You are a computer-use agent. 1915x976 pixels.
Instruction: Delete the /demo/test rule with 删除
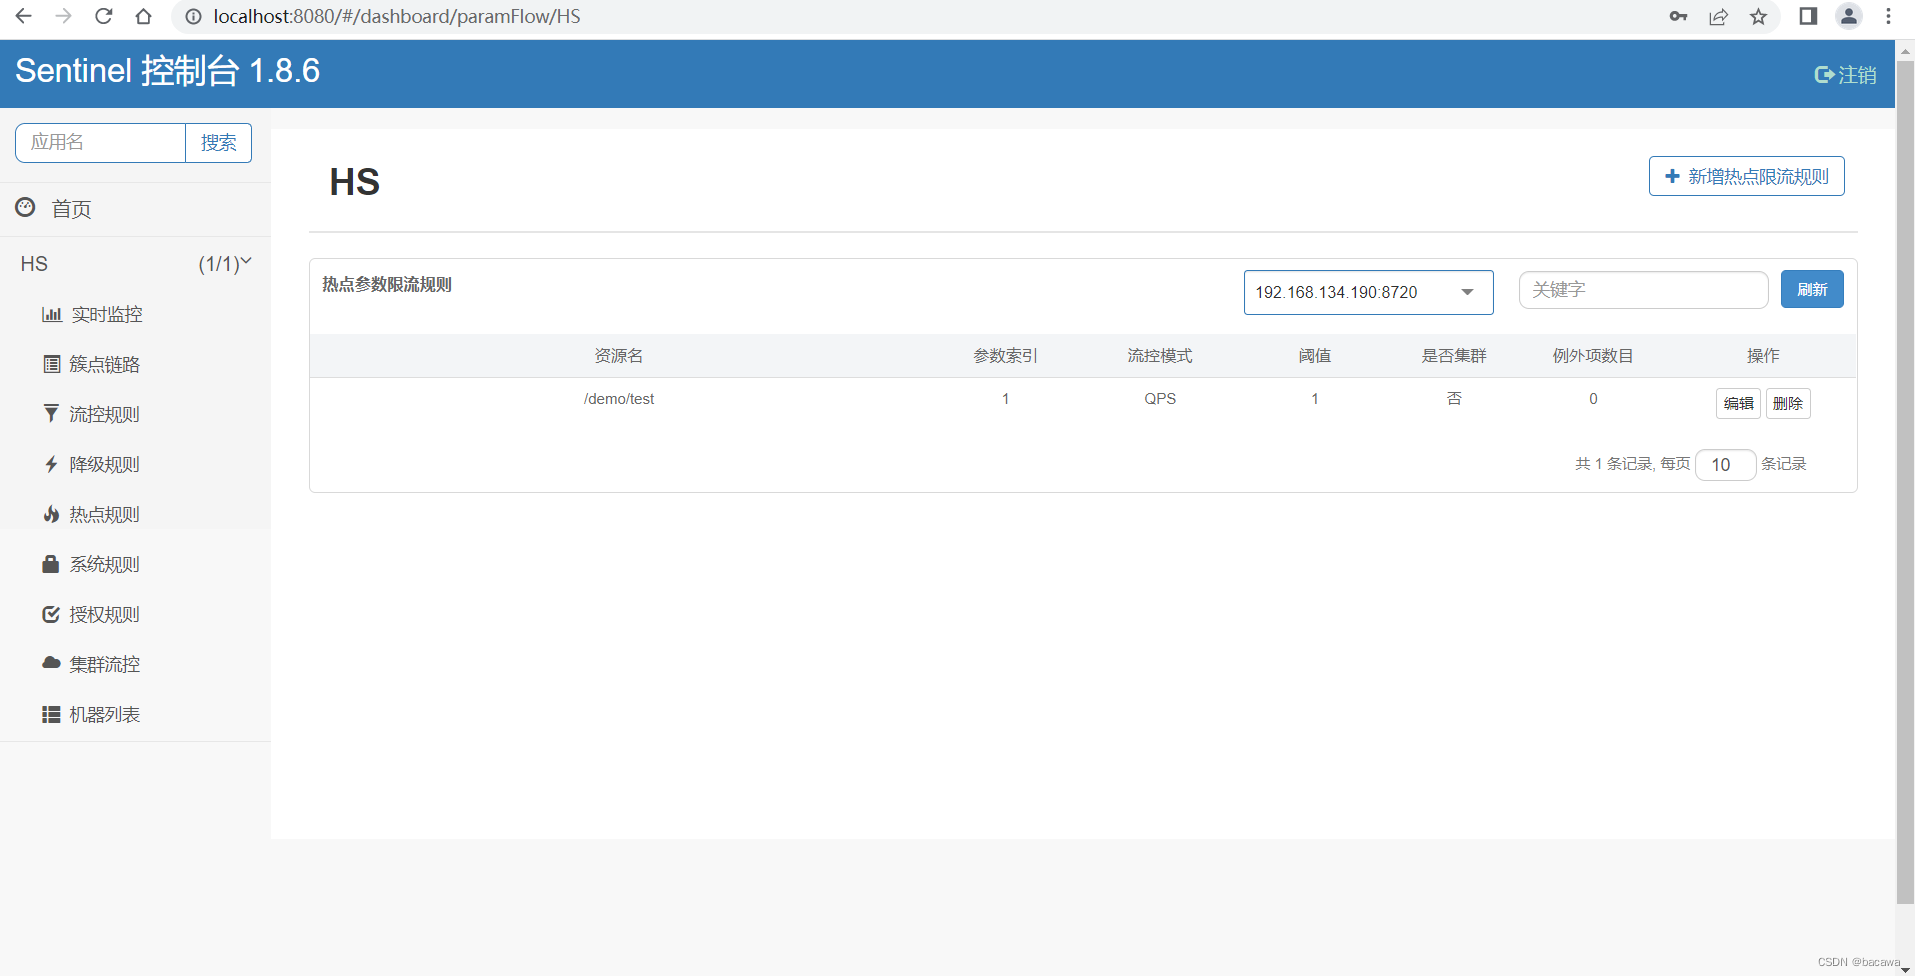pyautogui.click(x=1788, y=403)
